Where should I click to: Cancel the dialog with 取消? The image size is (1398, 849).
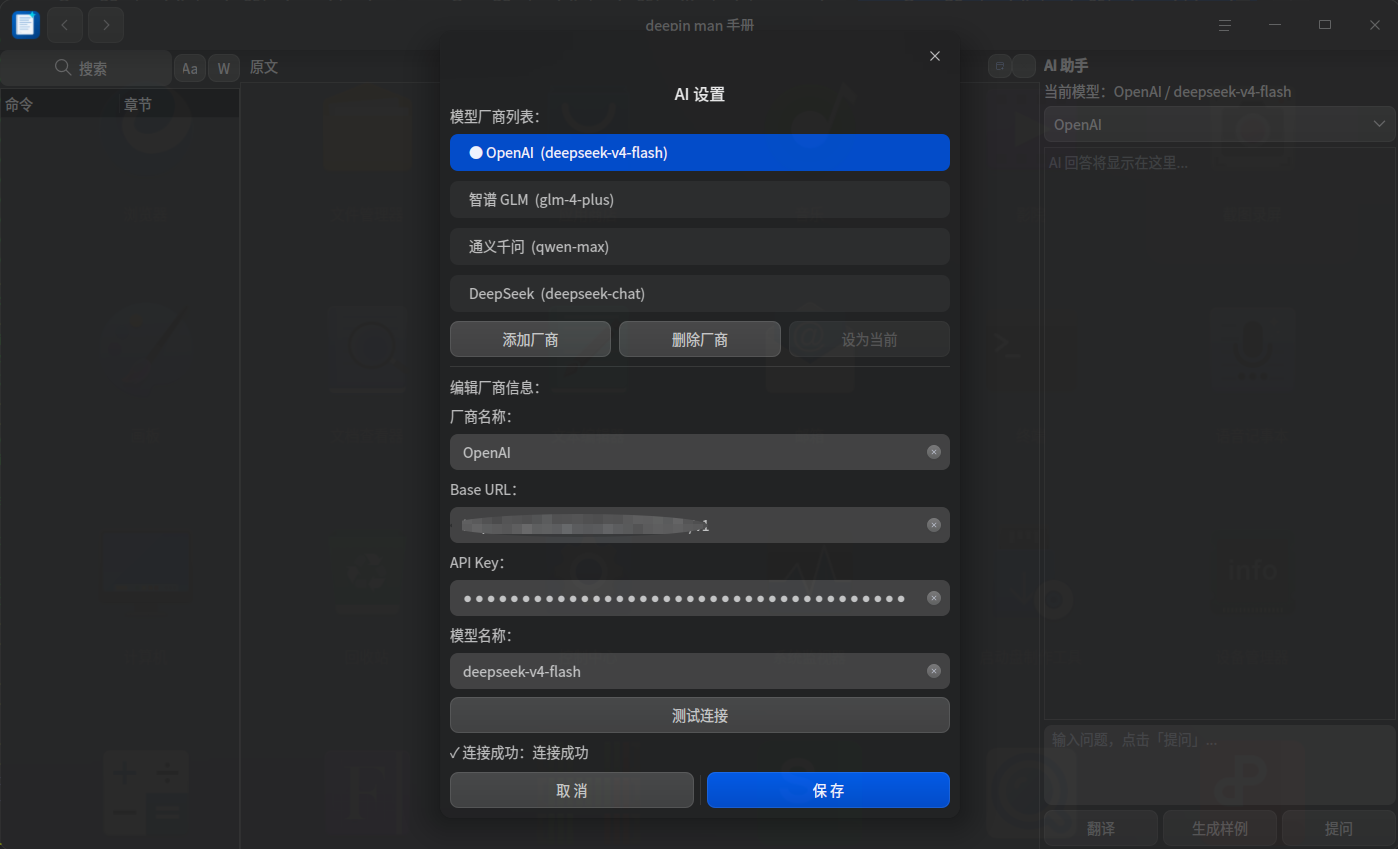tap(572, 790)
